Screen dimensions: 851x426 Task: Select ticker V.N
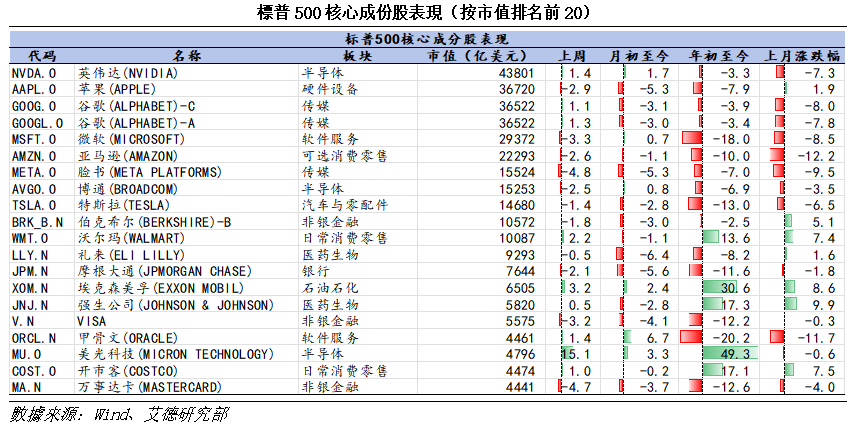coord(23,321)
